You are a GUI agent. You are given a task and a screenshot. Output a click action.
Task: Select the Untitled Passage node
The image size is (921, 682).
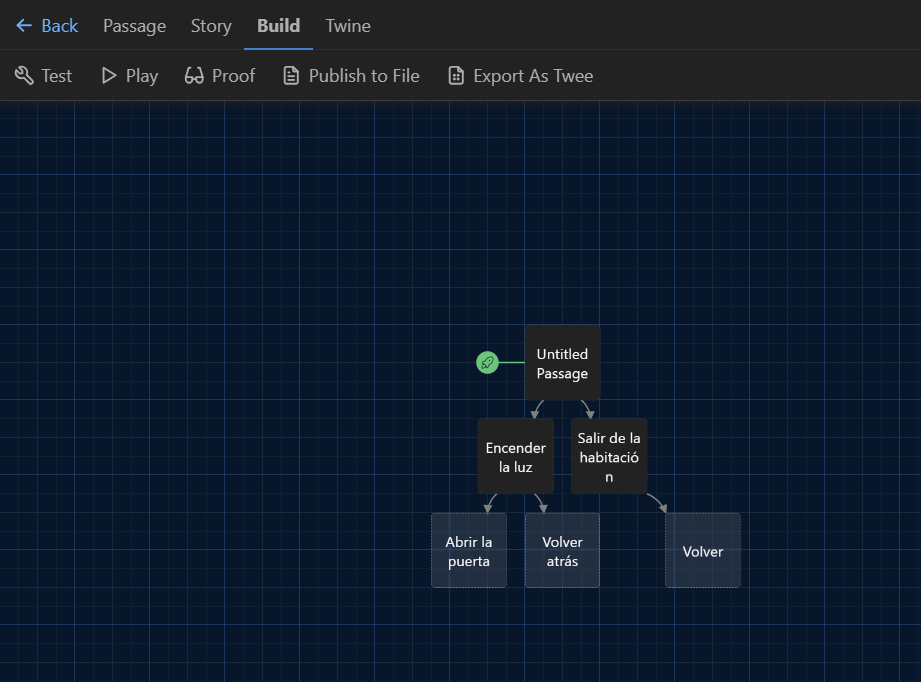(x=562, y=363)
